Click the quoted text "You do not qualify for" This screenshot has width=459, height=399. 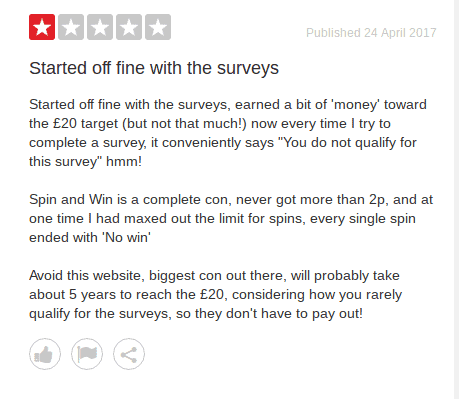pyautogui.click(x=347, y=143)
